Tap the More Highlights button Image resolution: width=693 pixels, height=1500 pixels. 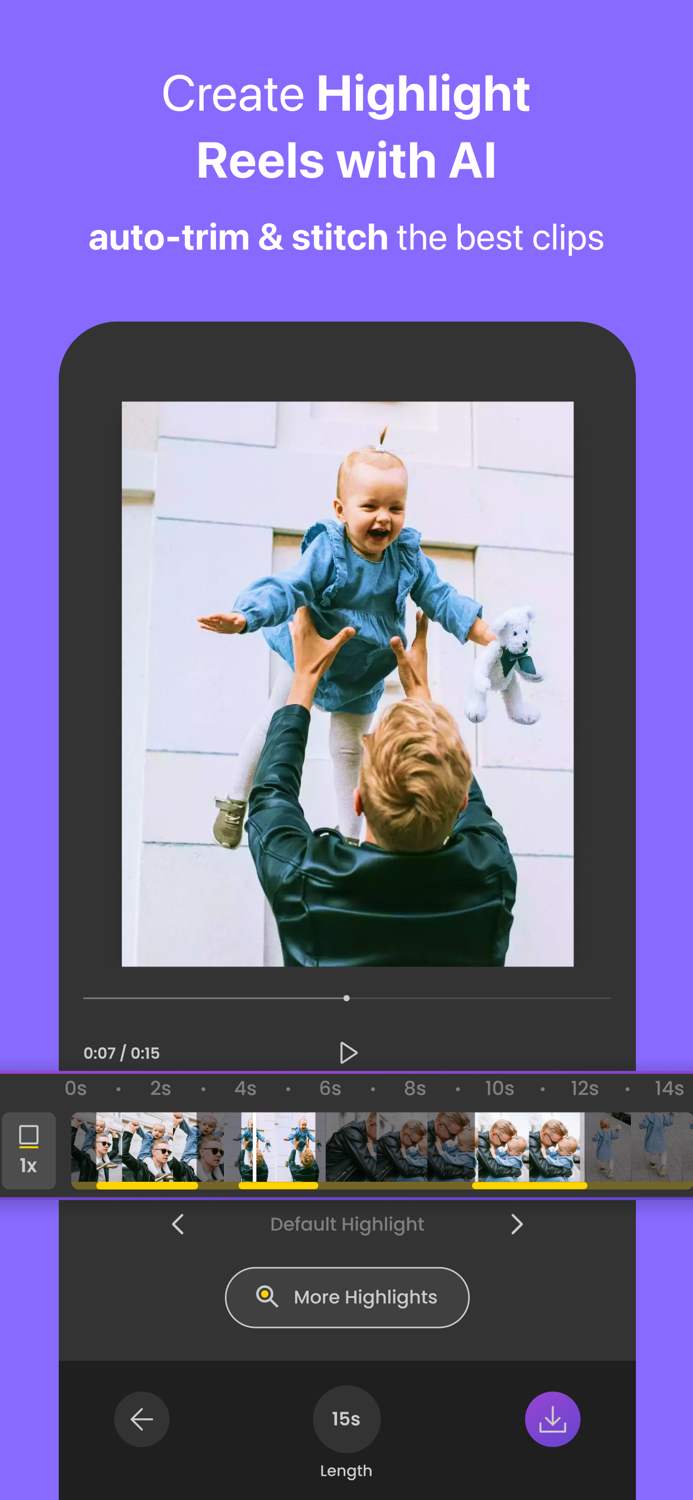click(x=347, y=1297)
